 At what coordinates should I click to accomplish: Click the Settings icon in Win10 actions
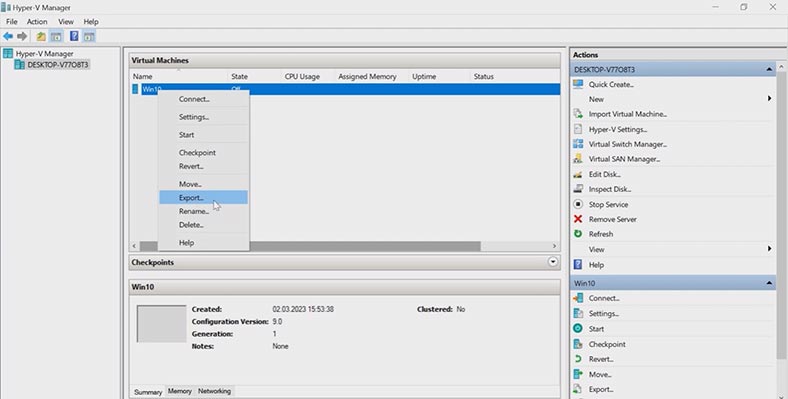point(578,313)
